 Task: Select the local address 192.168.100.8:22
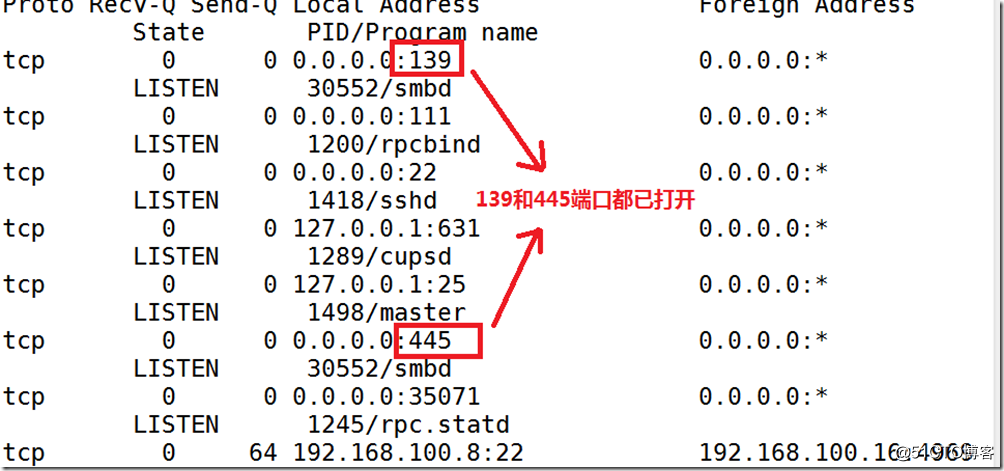(x=408, y=453)
